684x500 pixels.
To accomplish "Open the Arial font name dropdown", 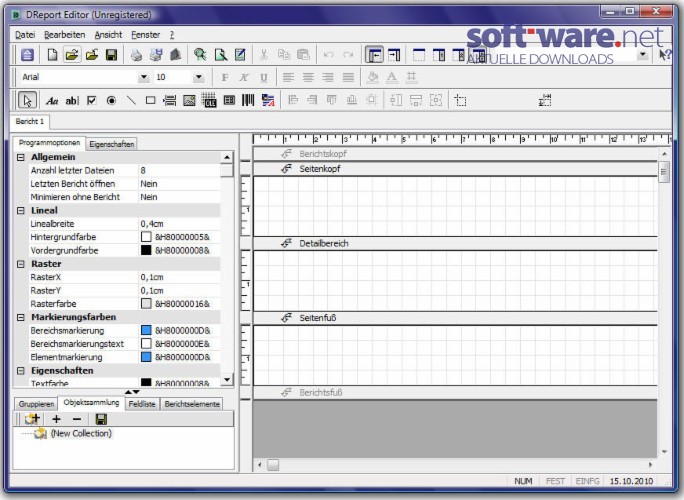I will (x=144, y=77).
